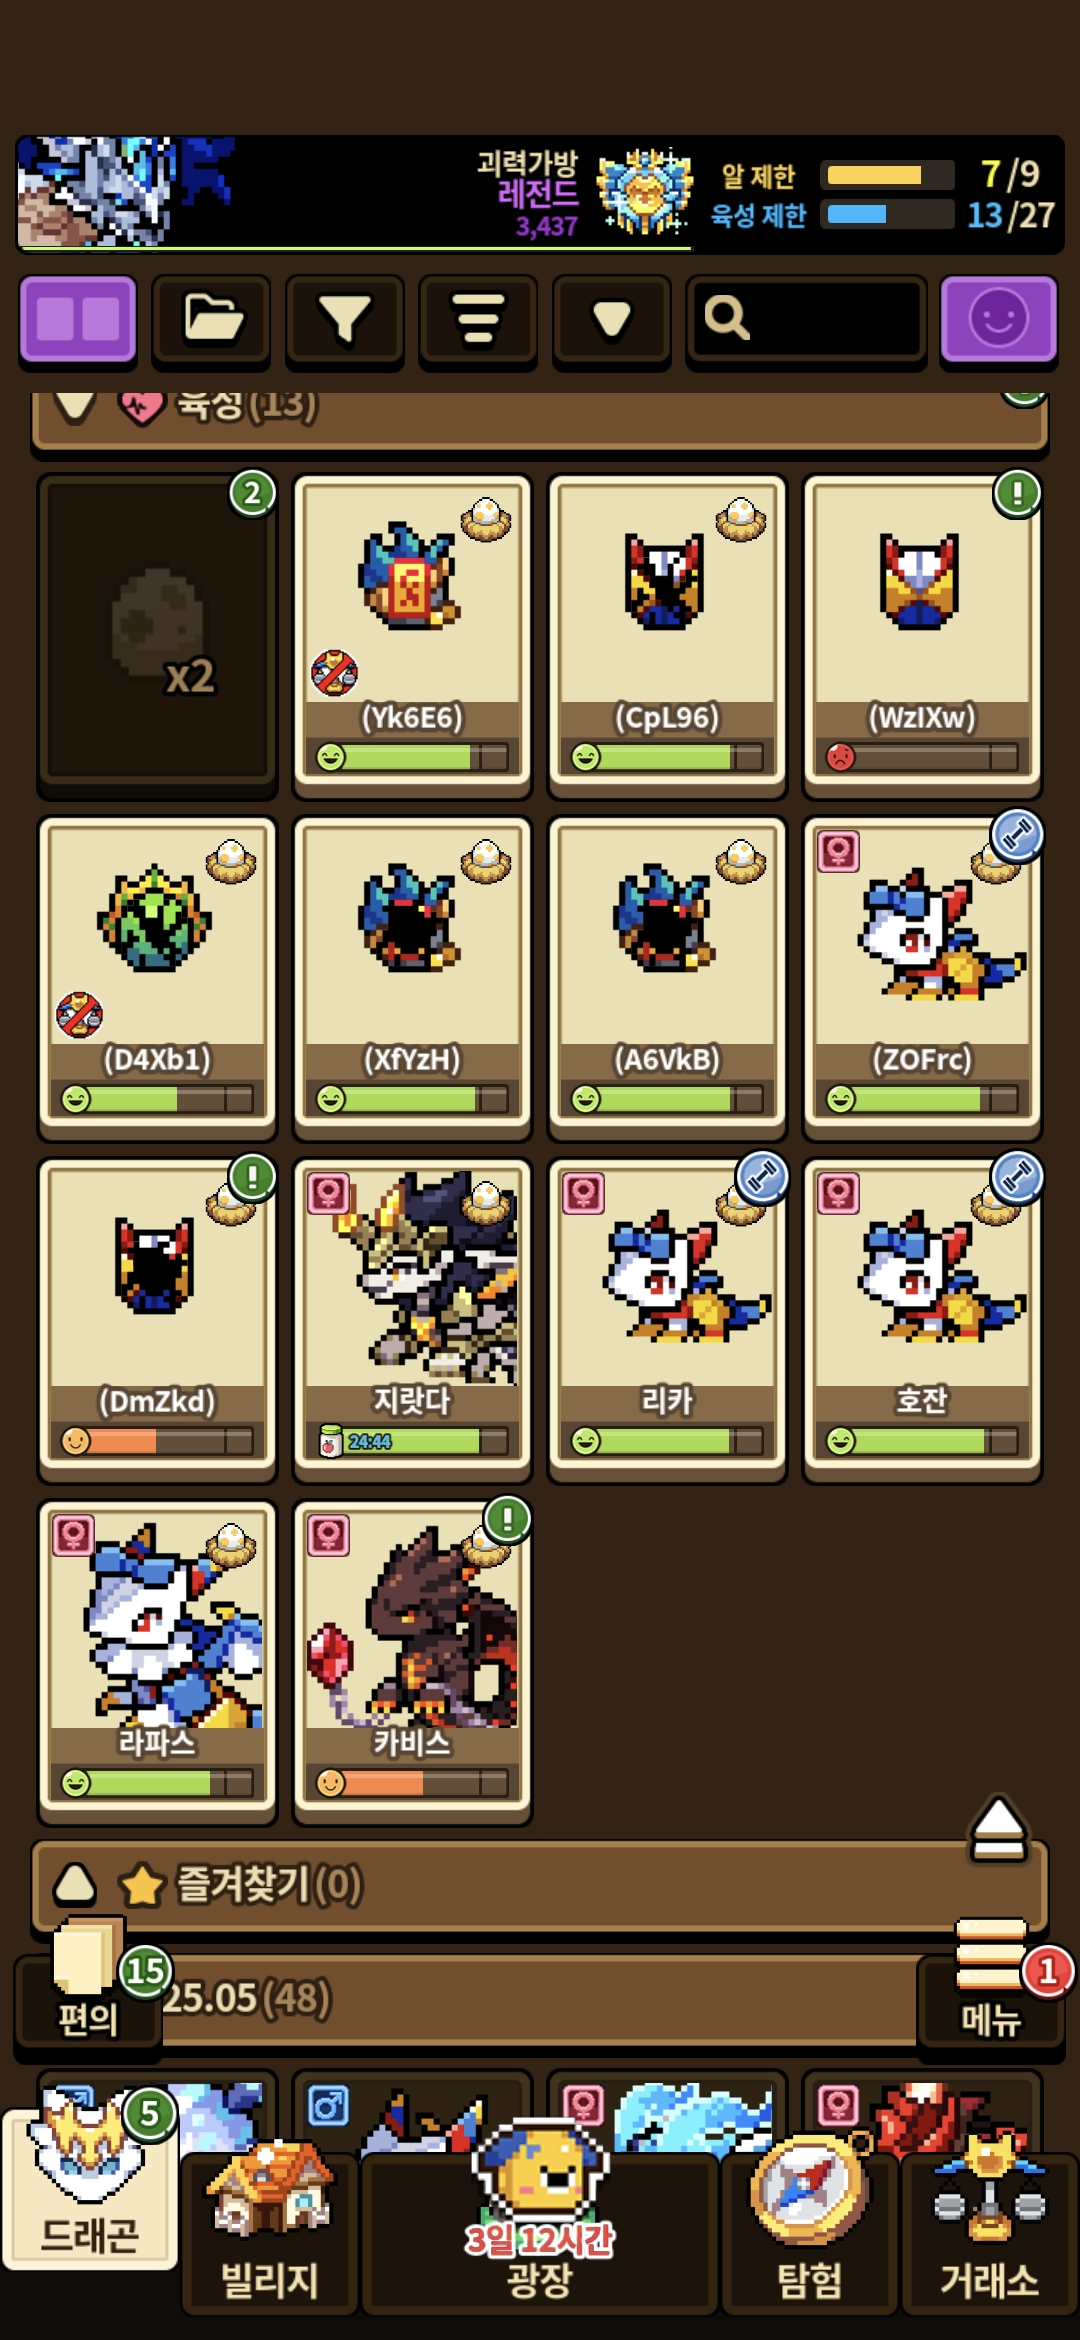
Task: Open the dropdown arrow next to sort
Action: 611,320
